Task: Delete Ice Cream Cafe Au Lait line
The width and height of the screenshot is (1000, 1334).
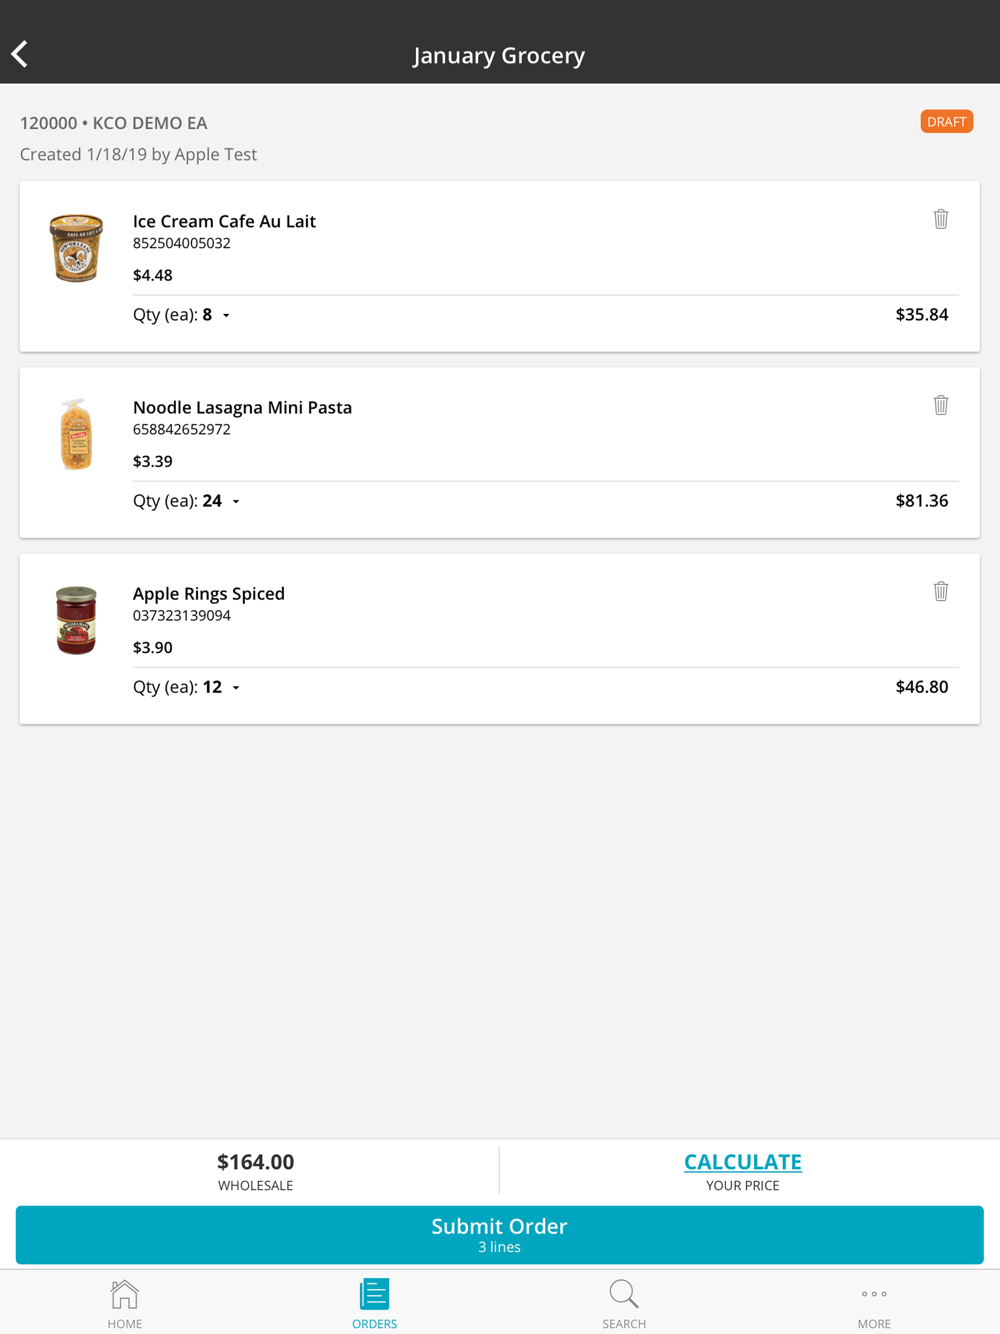Action: (x=941, y=219)
